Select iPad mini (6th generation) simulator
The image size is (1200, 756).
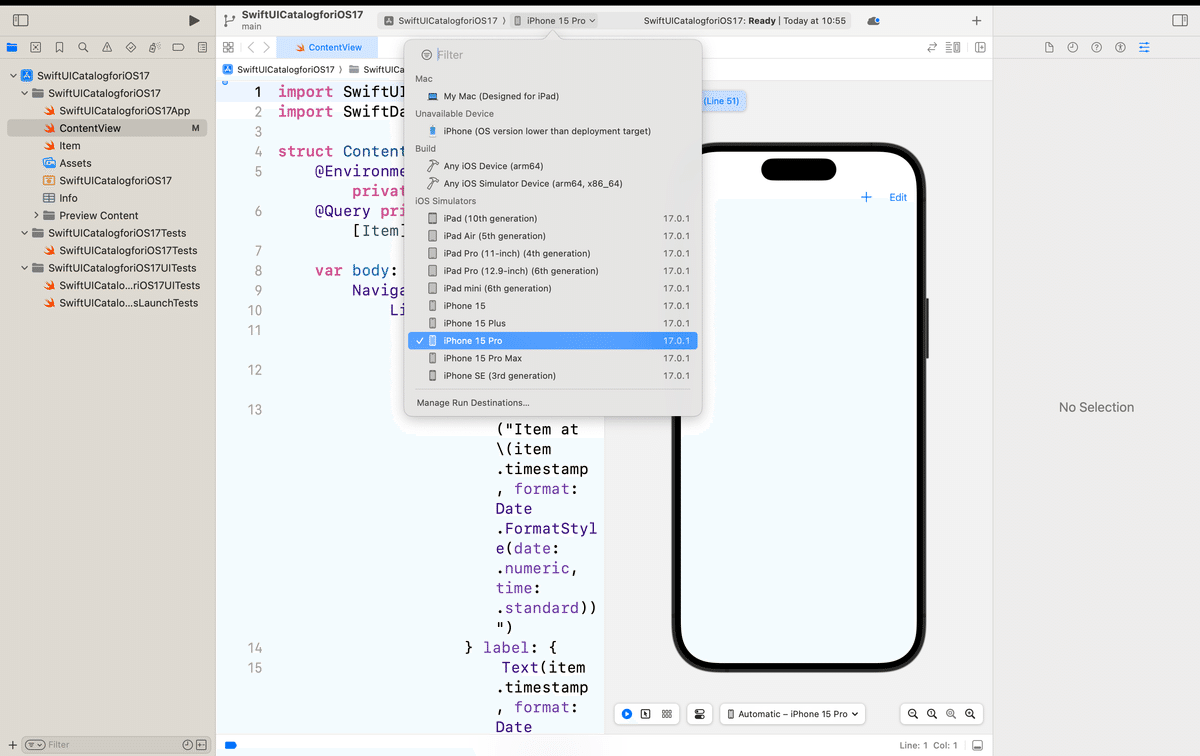(553, 288)
